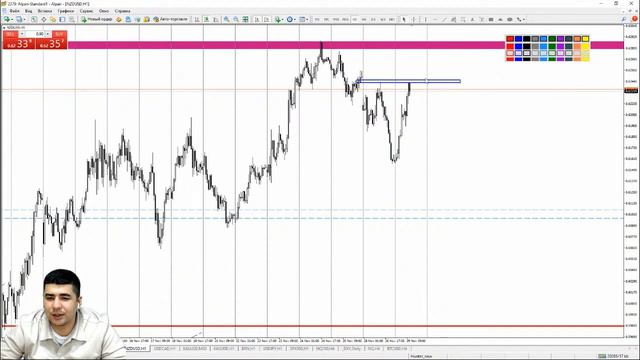Open the New Chart toolbar icon
Viewport: 640px width, 360px height.
[7, 19]
